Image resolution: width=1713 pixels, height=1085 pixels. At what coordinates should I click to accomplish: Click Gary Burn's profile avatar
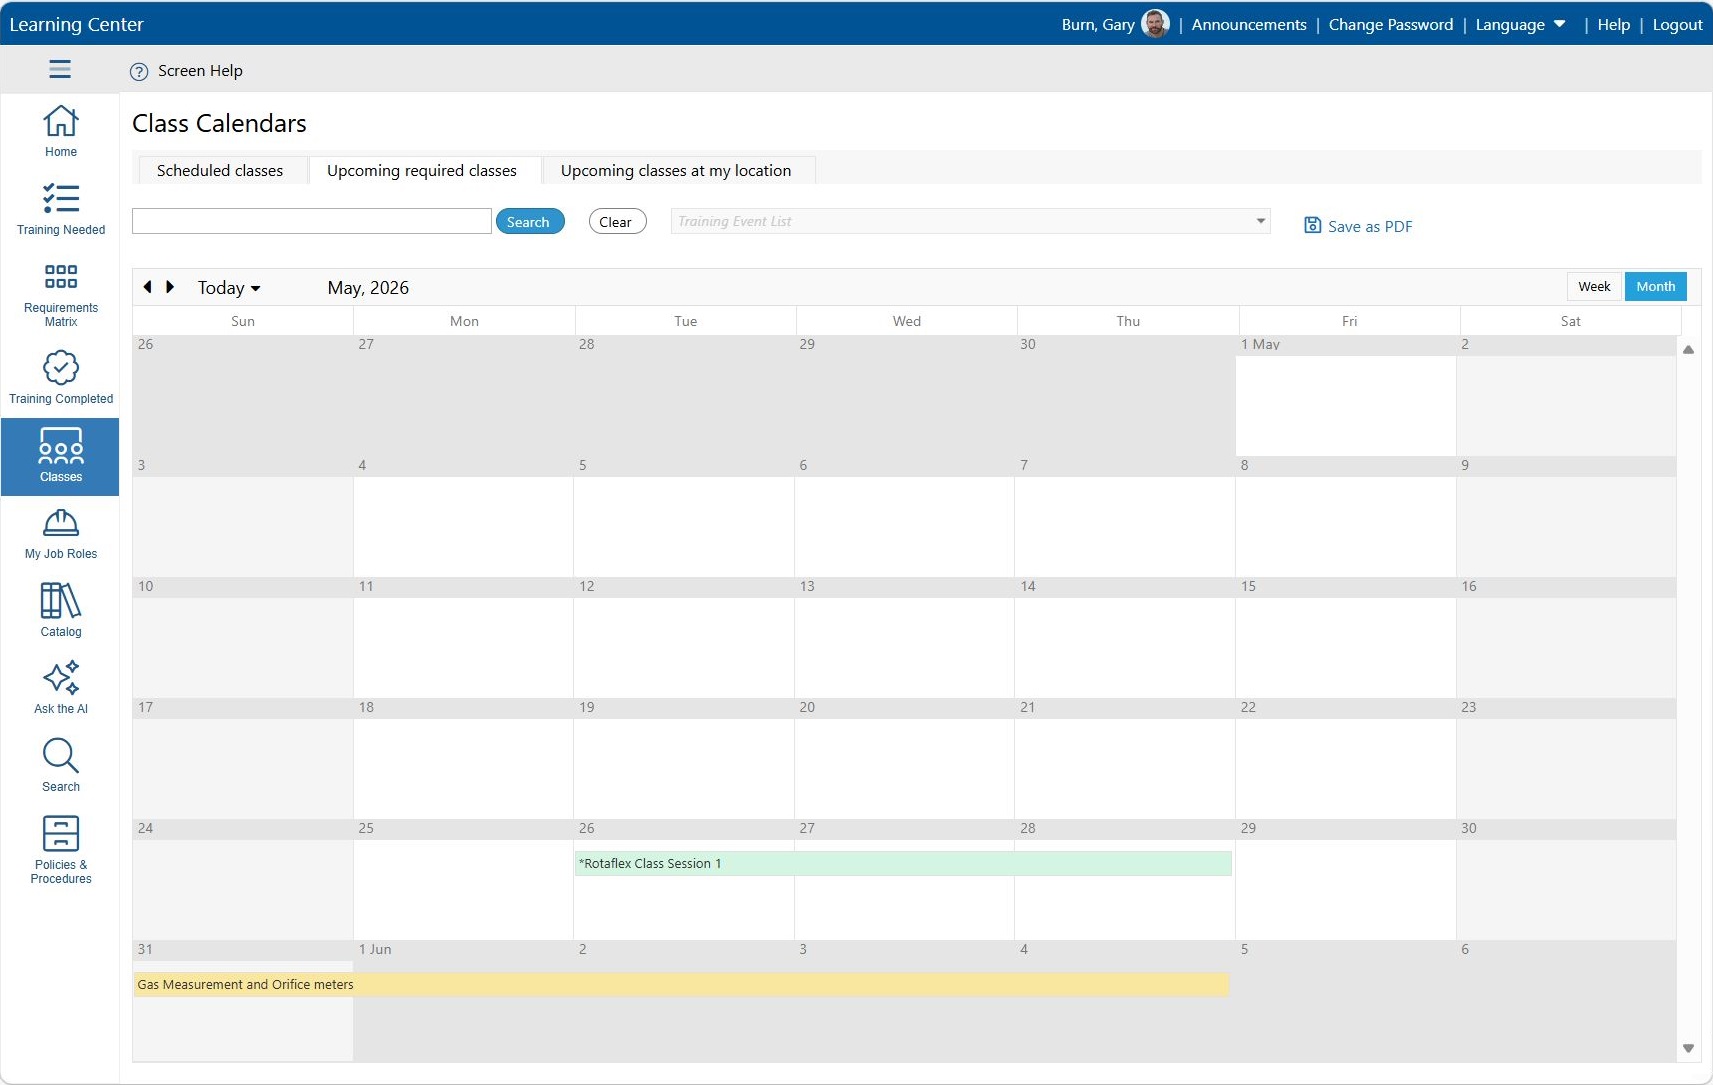click(1155, 24)
